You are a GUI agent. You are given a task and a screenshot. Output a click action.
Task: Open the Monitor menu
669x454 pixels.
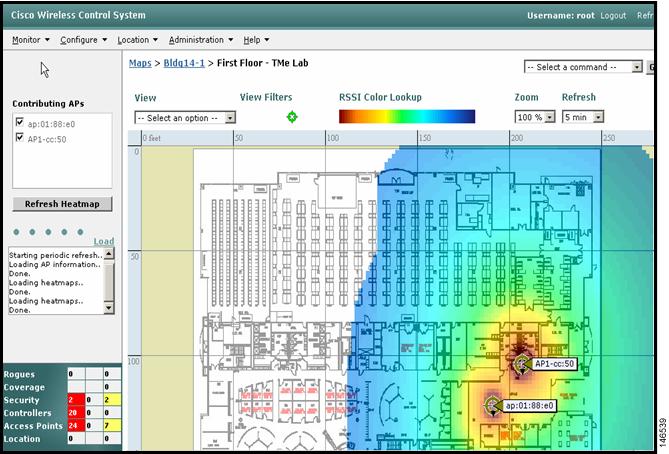[31, 40]
